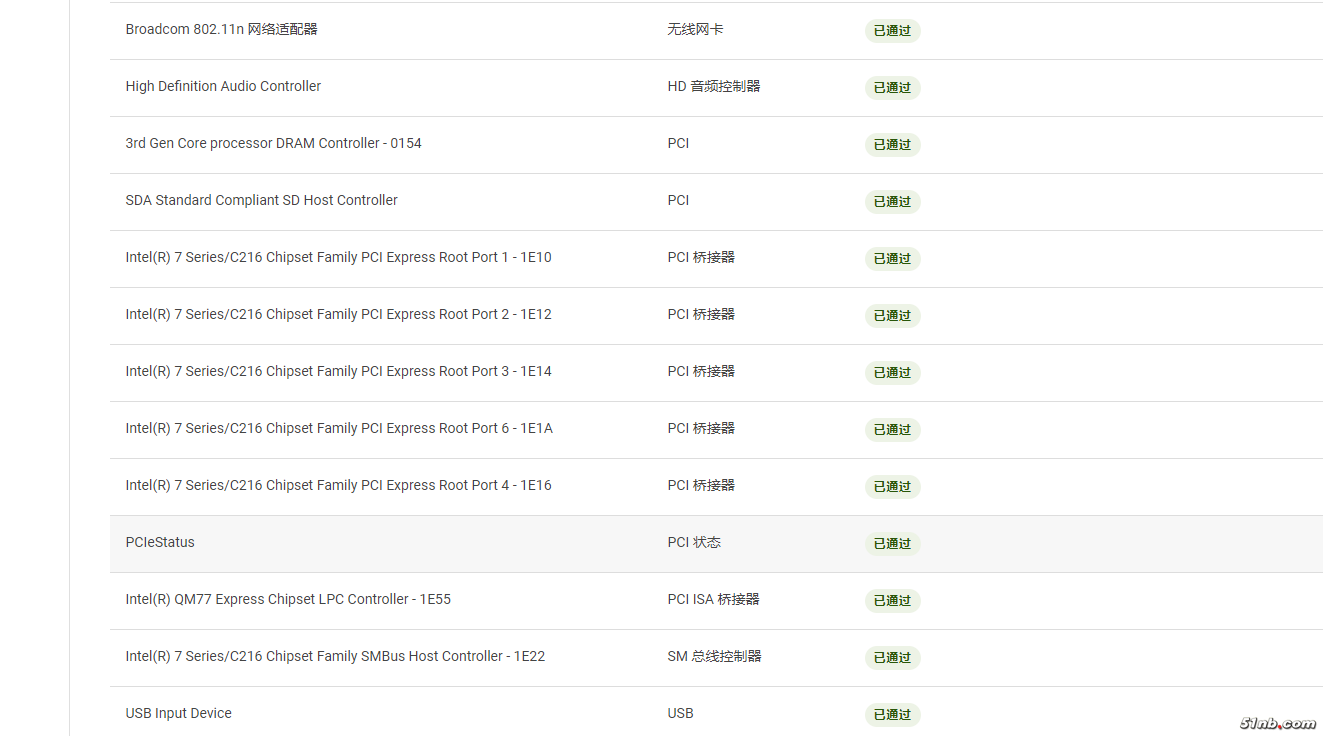Click the USB Input Device entry
The image size is (1323, 736).
(178, 714)
